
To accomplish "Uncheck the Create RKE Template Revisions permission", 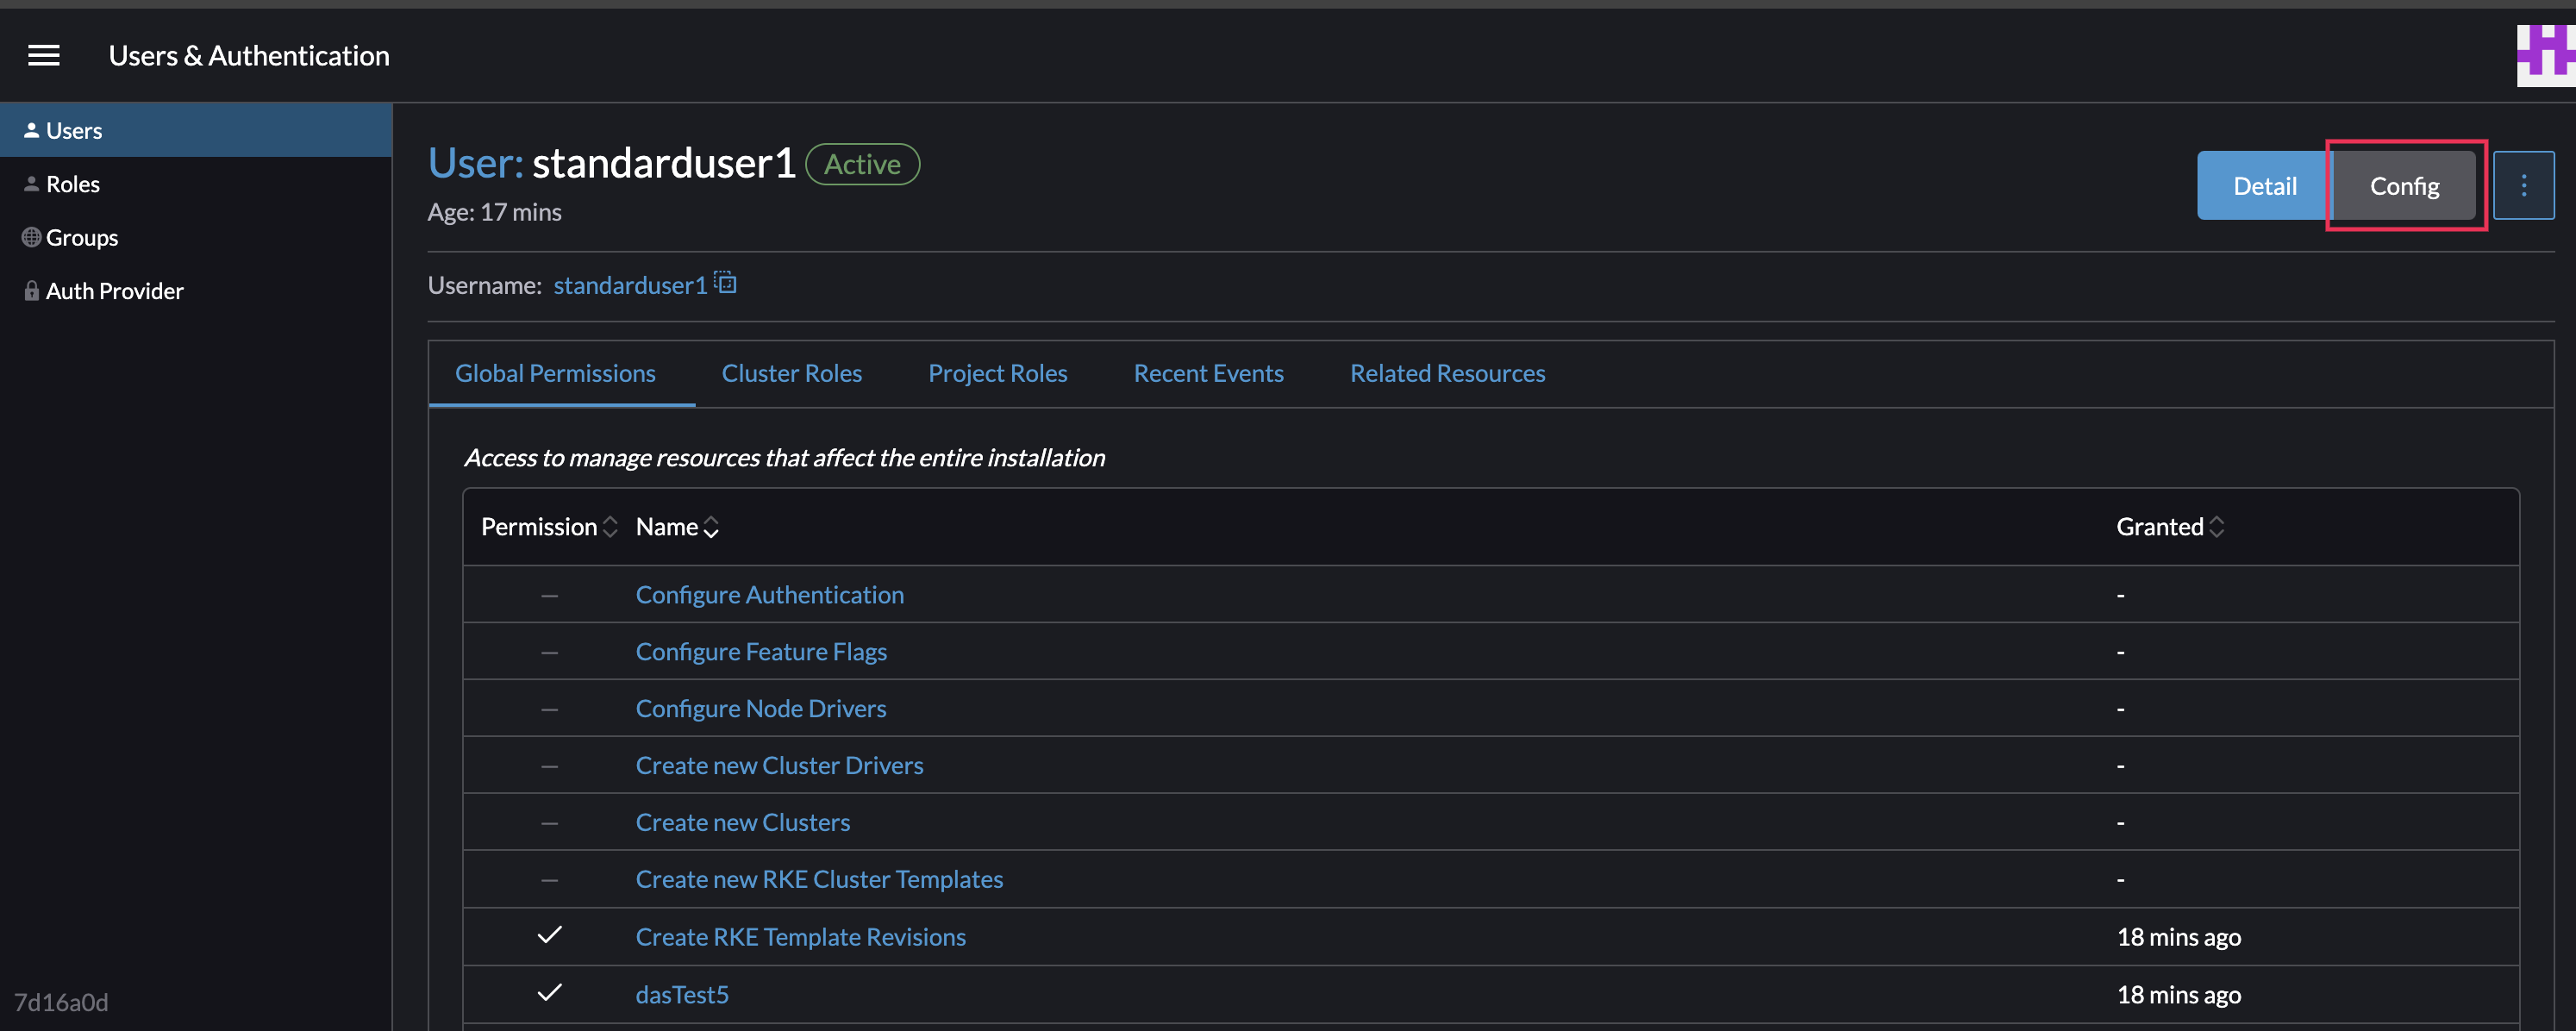I will [549, 937].
